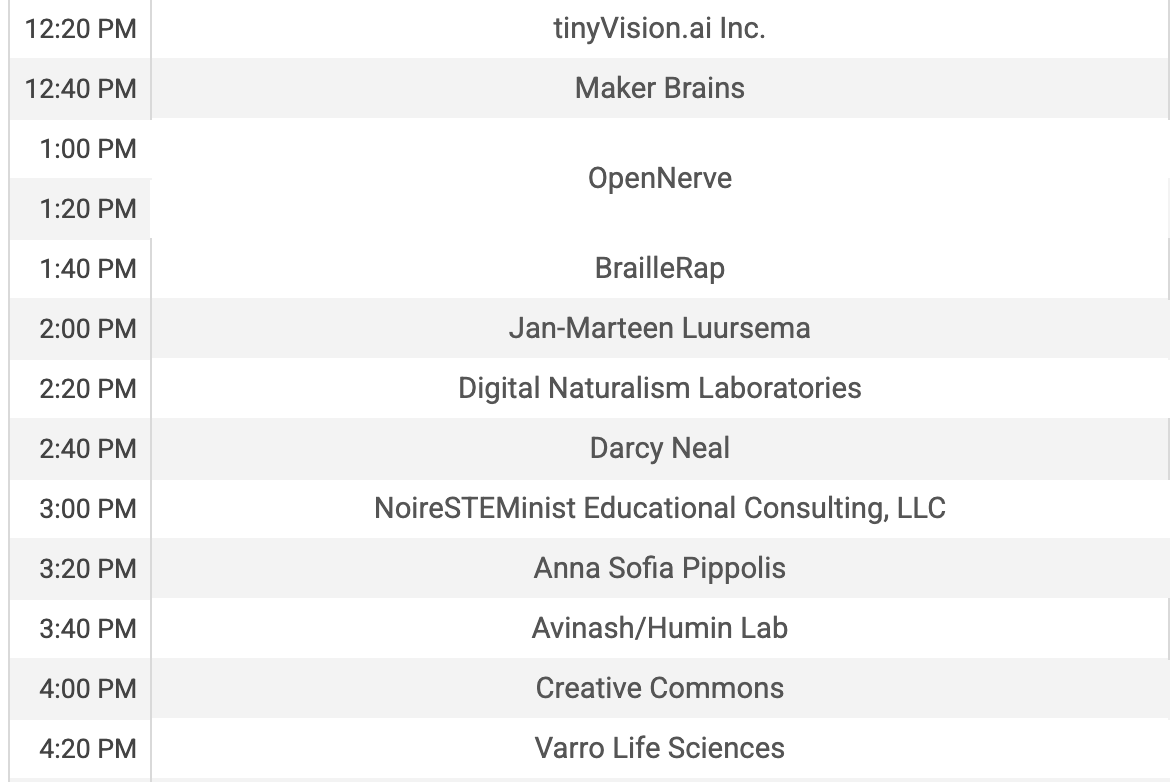
Task: Click the 1:00 PM time cell
Action: (x=88, y=149)
